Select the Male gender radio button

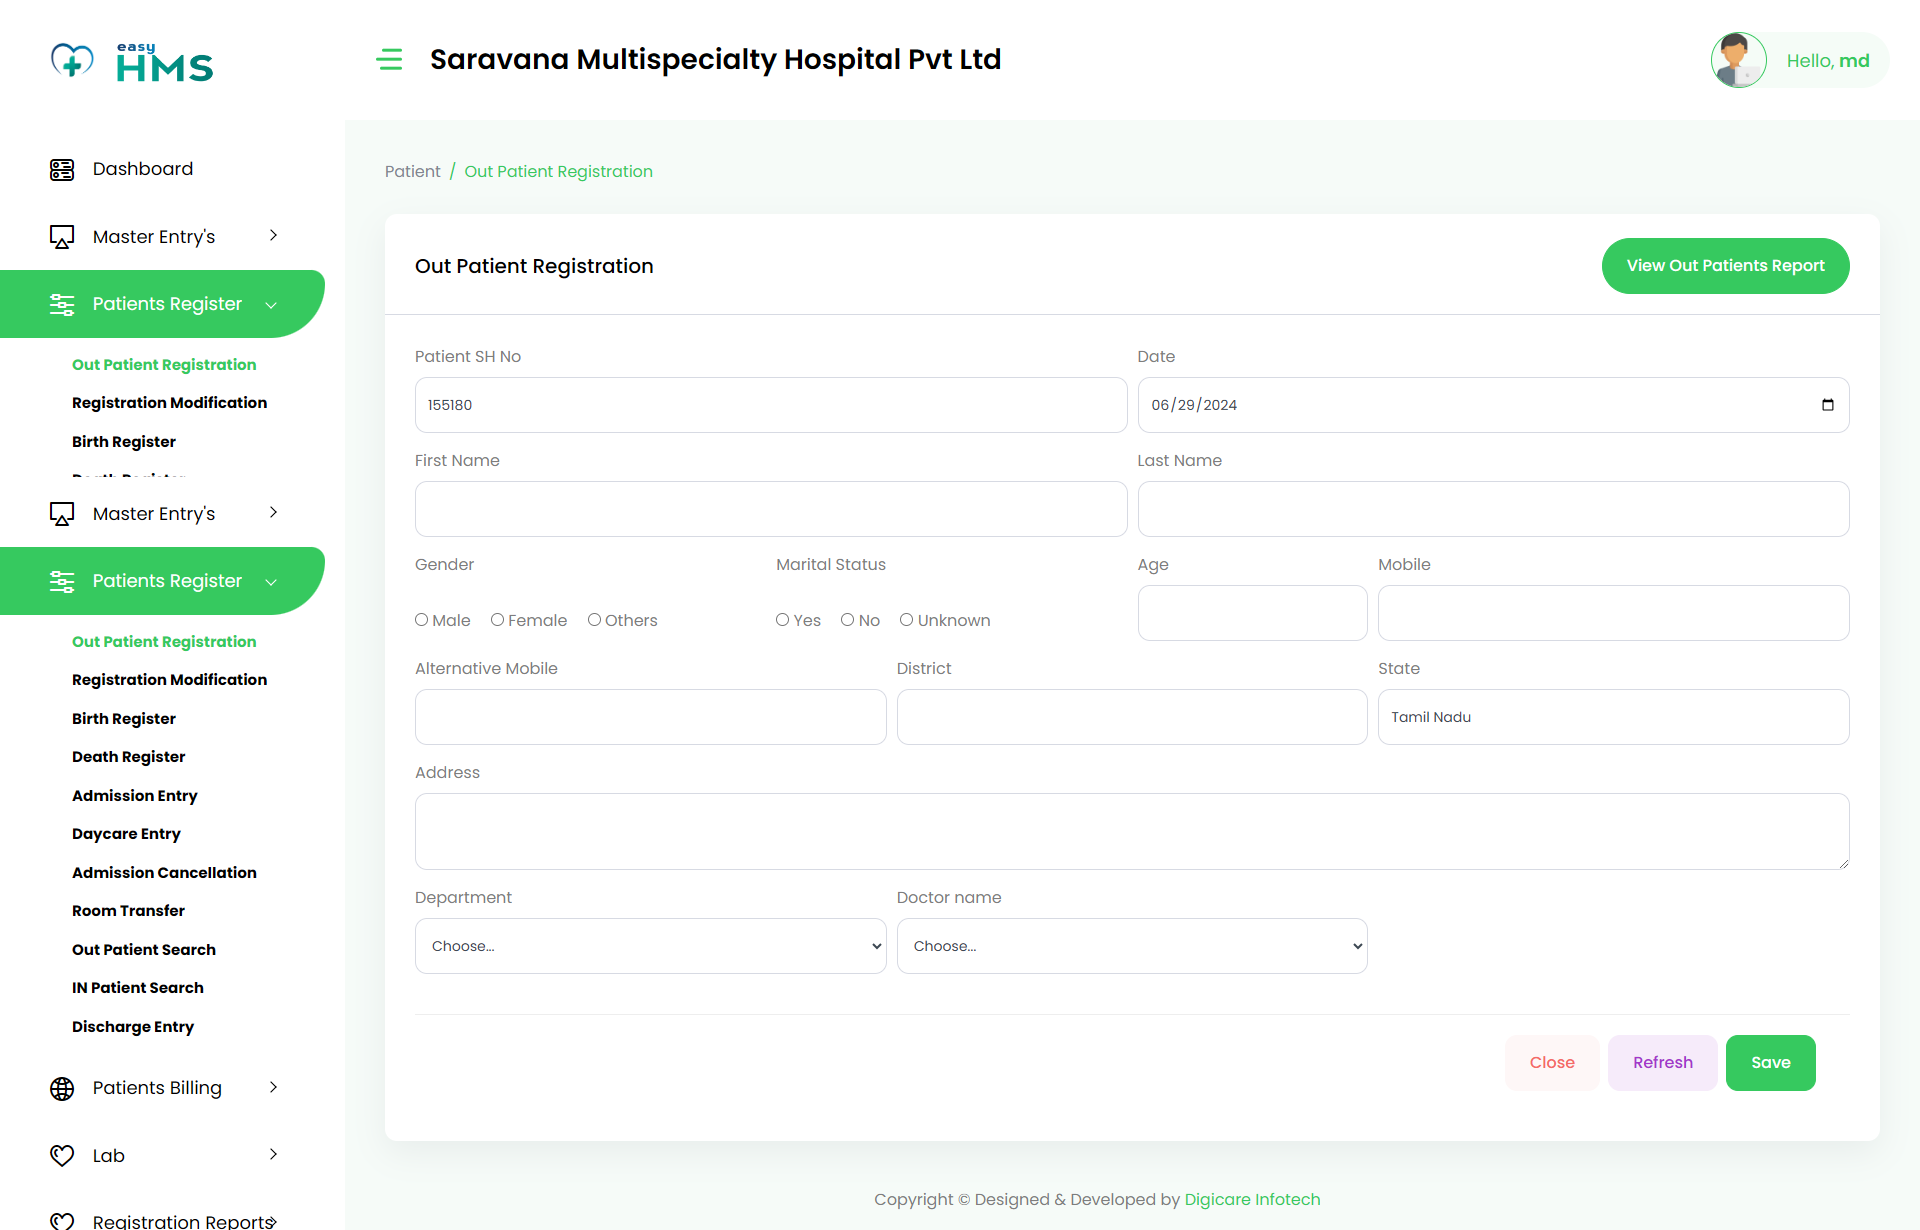coord(422,620)
